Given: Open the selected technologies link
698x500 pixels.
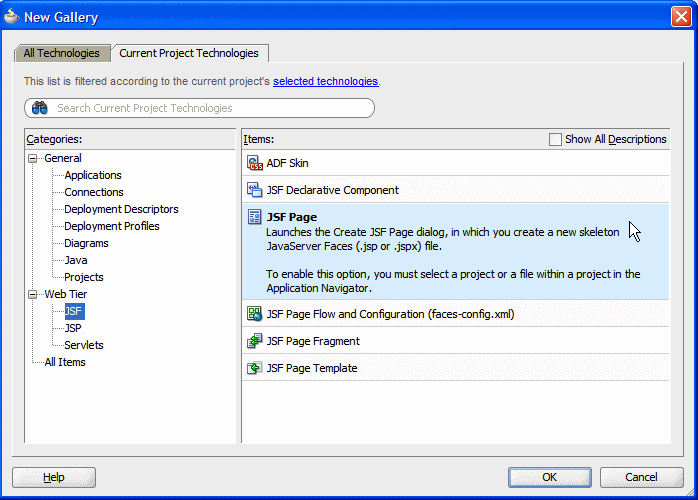Looking at the screenshot, I should tap(325, 81).
